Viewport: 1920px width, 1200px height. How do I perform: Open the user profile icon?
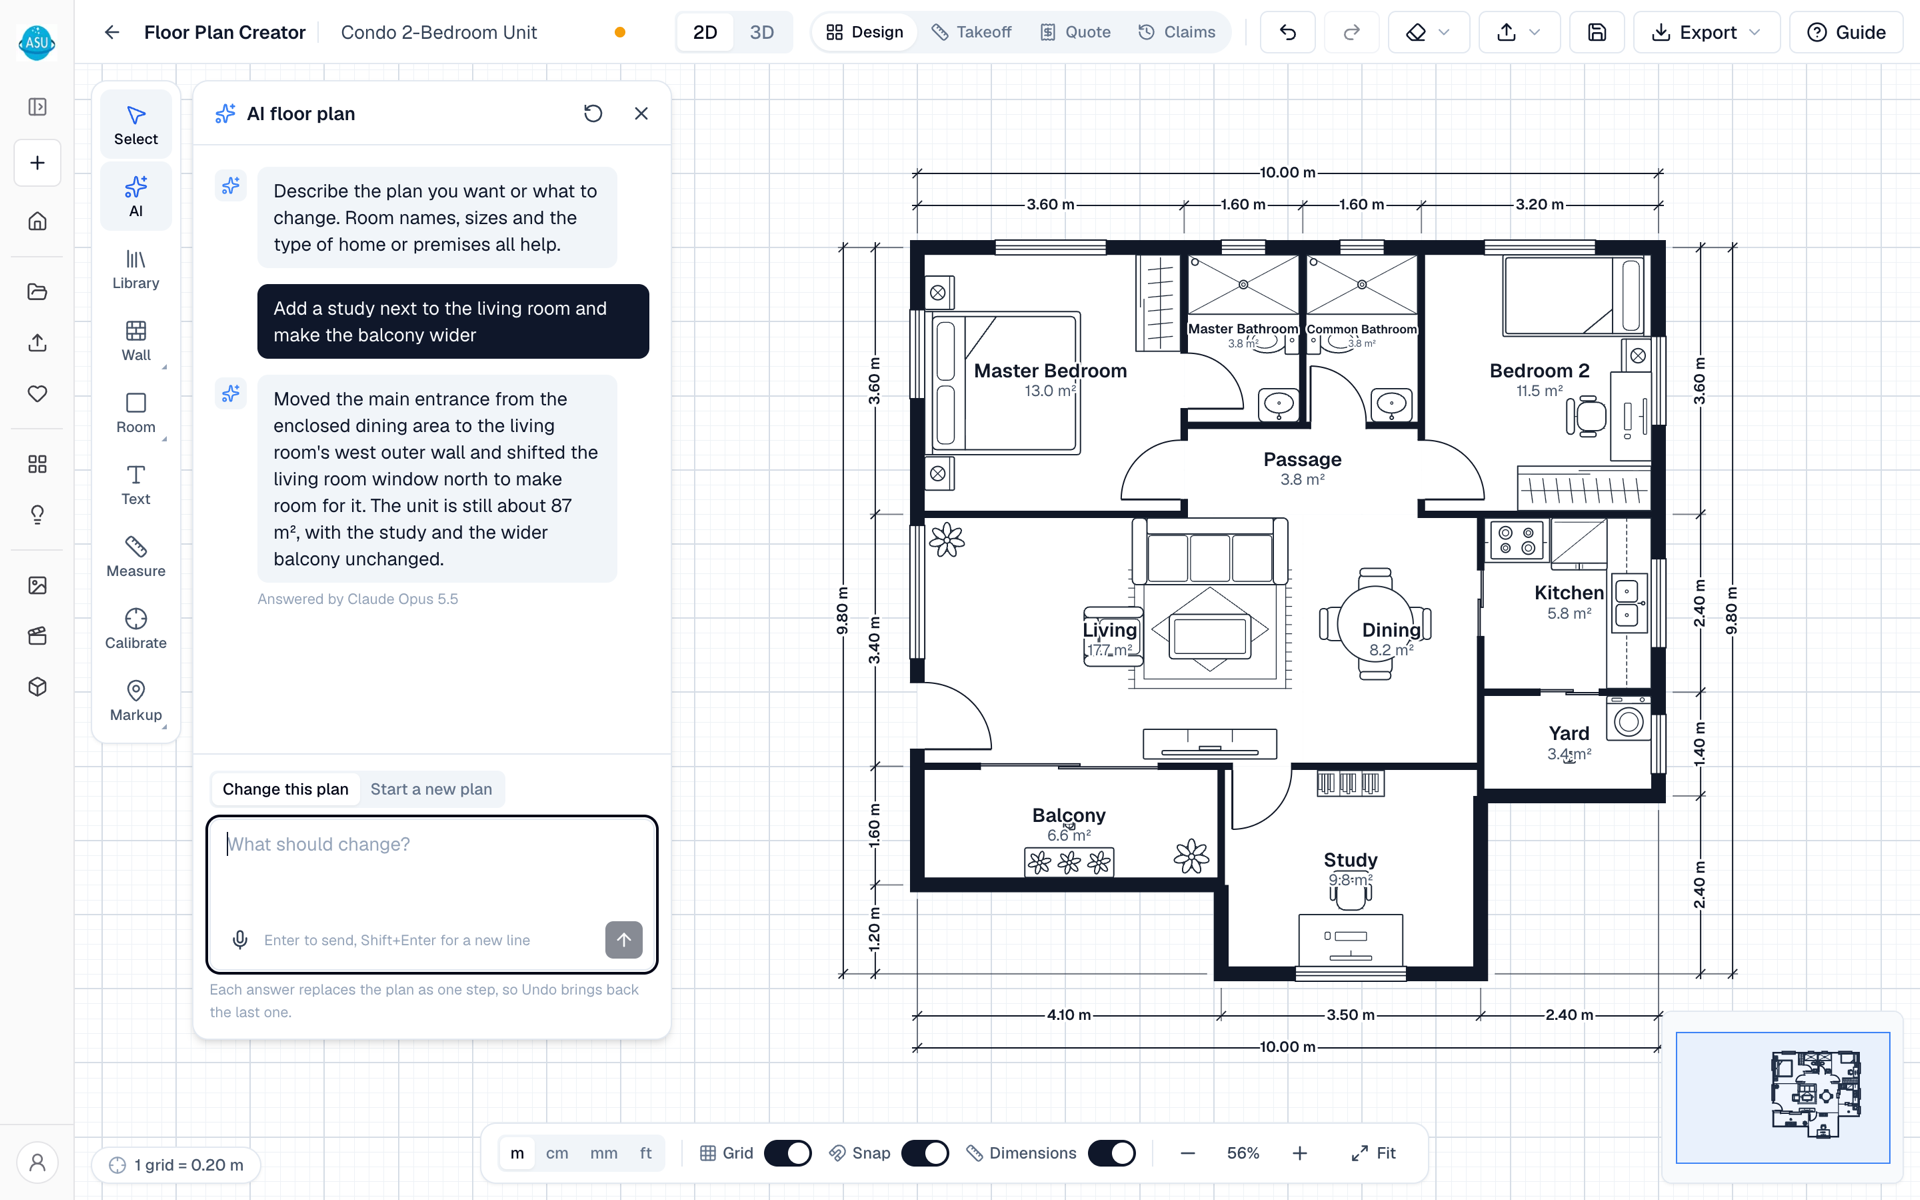tap(37, 1163)
